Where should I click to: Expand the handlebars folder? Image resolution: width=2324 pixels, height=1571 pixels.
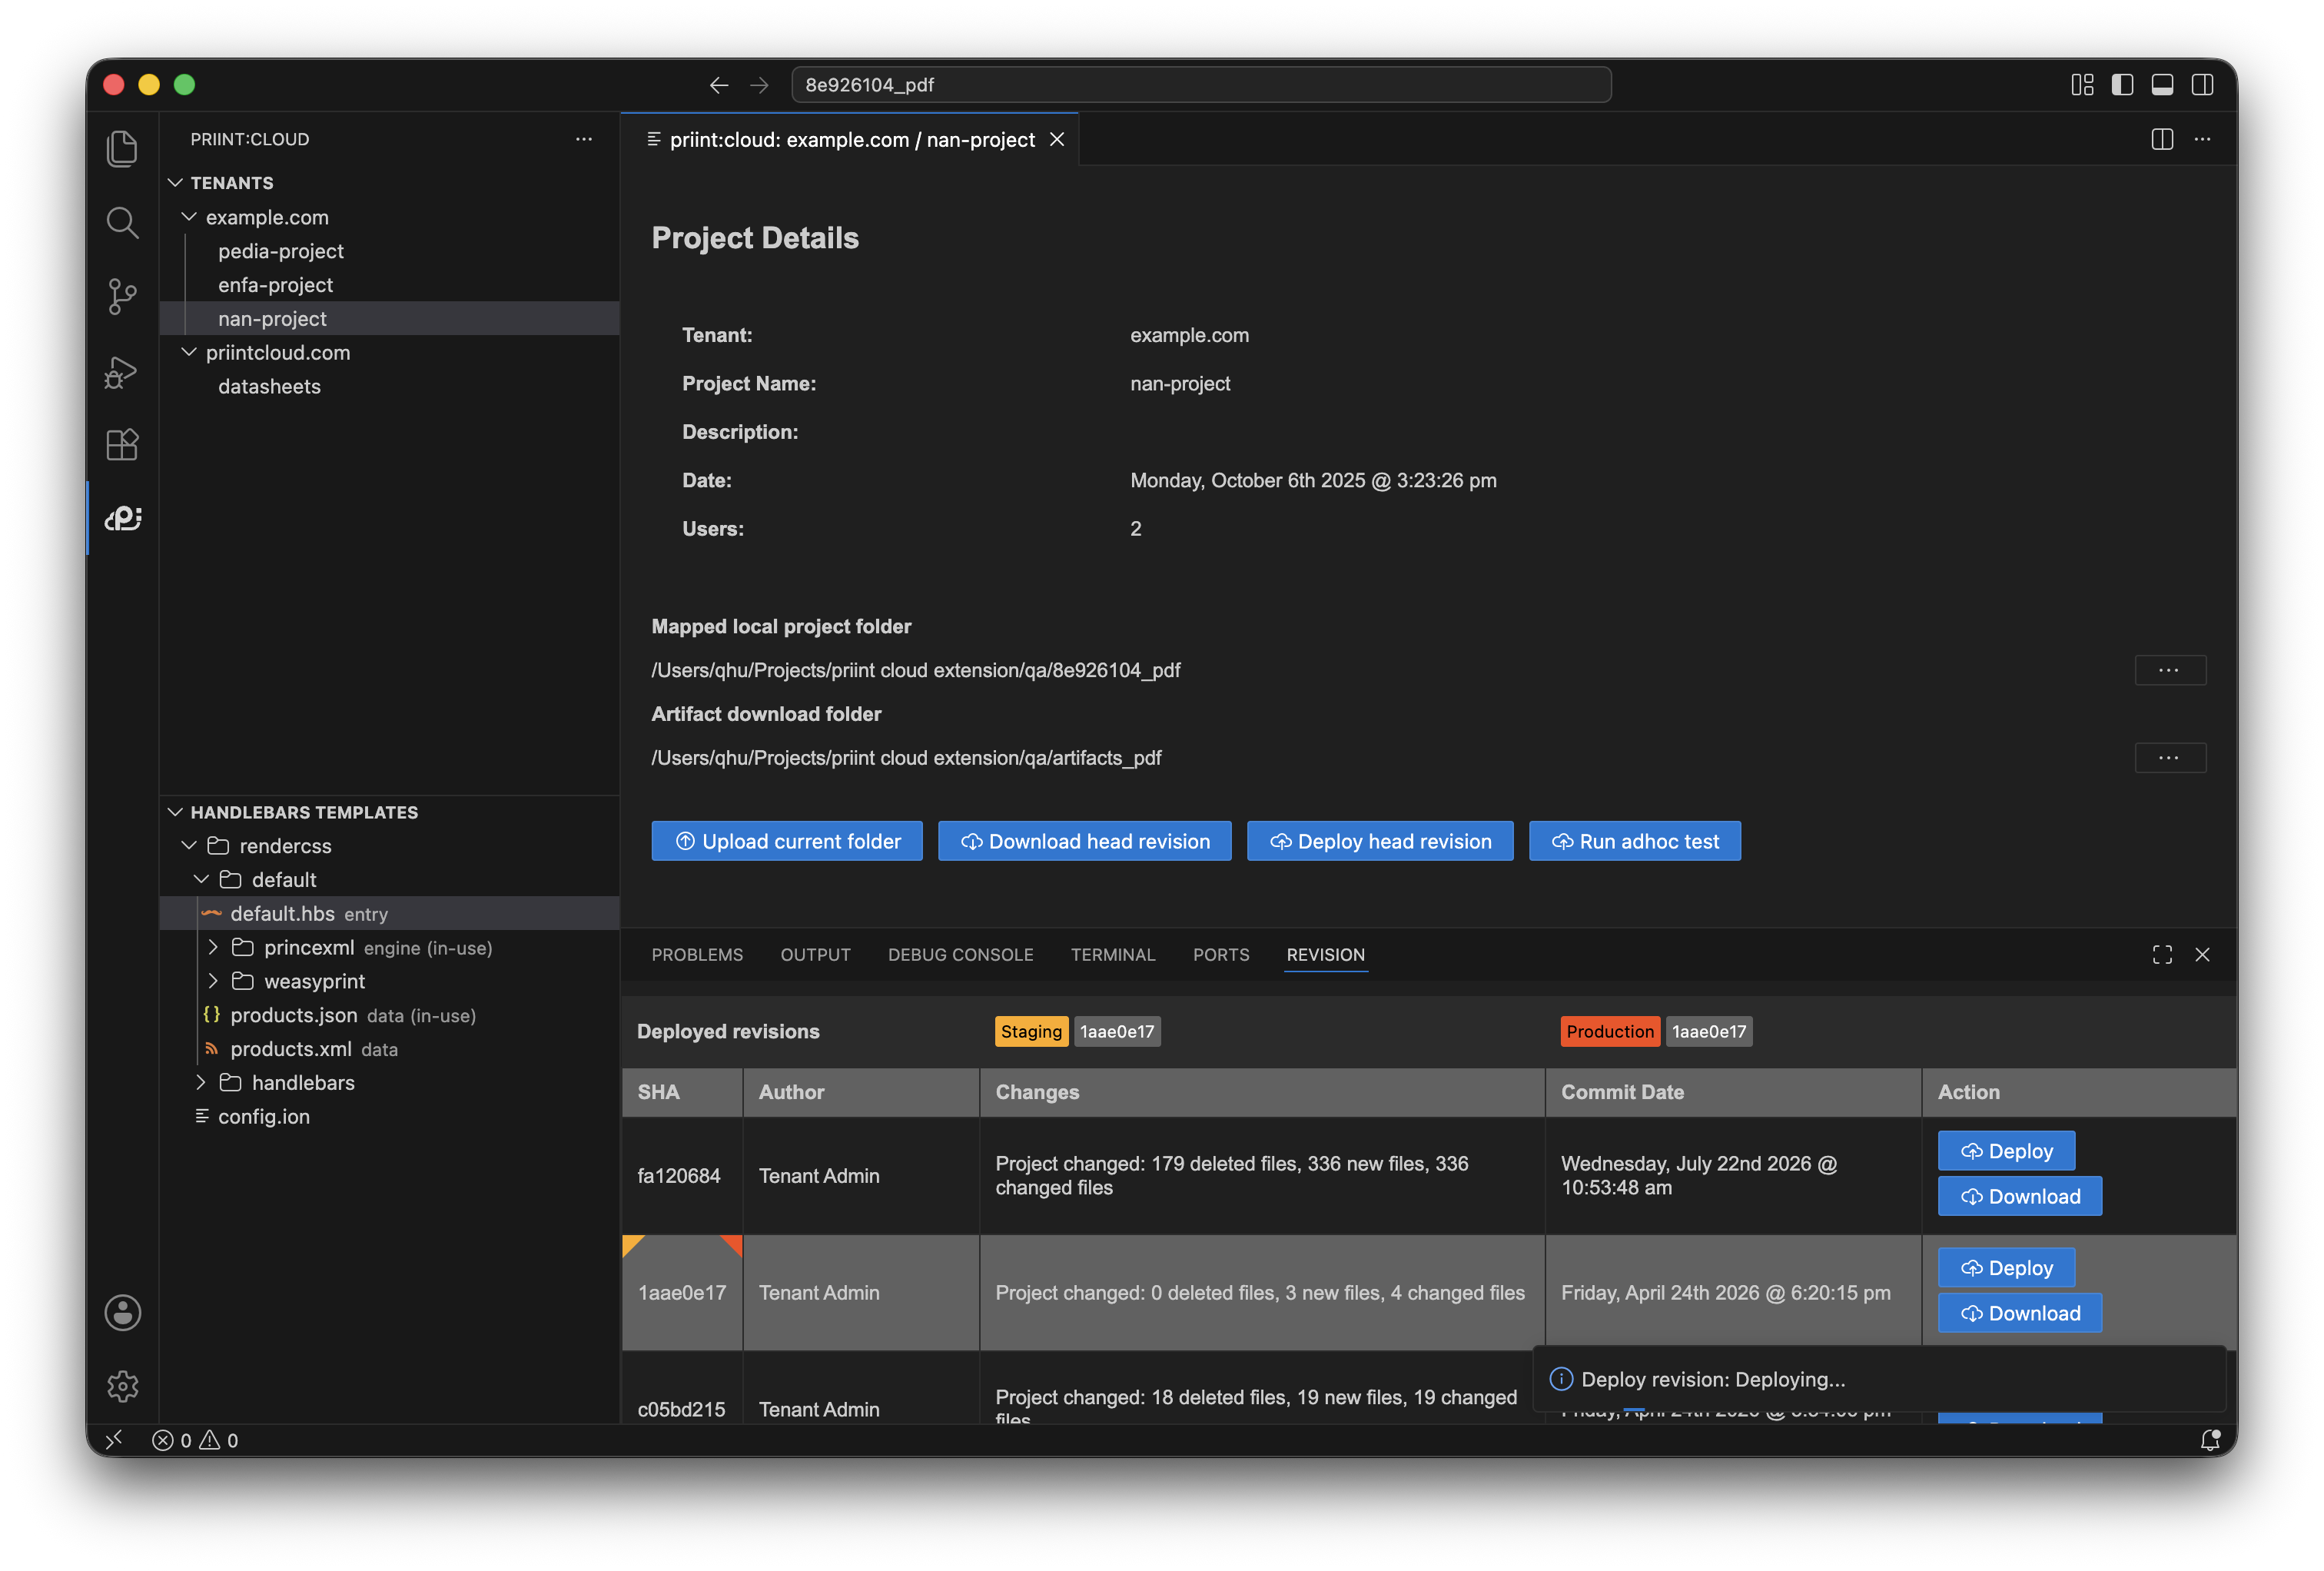click(201, 1082)
